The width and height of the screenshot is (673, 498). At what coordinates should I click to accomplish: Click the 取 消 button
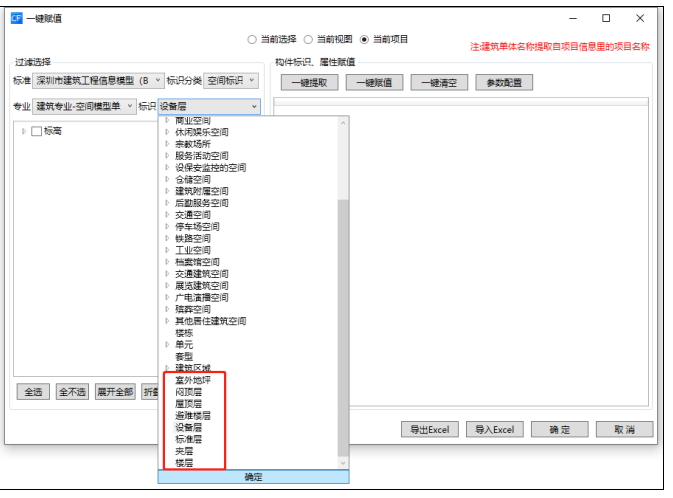(x=624, y=429)
